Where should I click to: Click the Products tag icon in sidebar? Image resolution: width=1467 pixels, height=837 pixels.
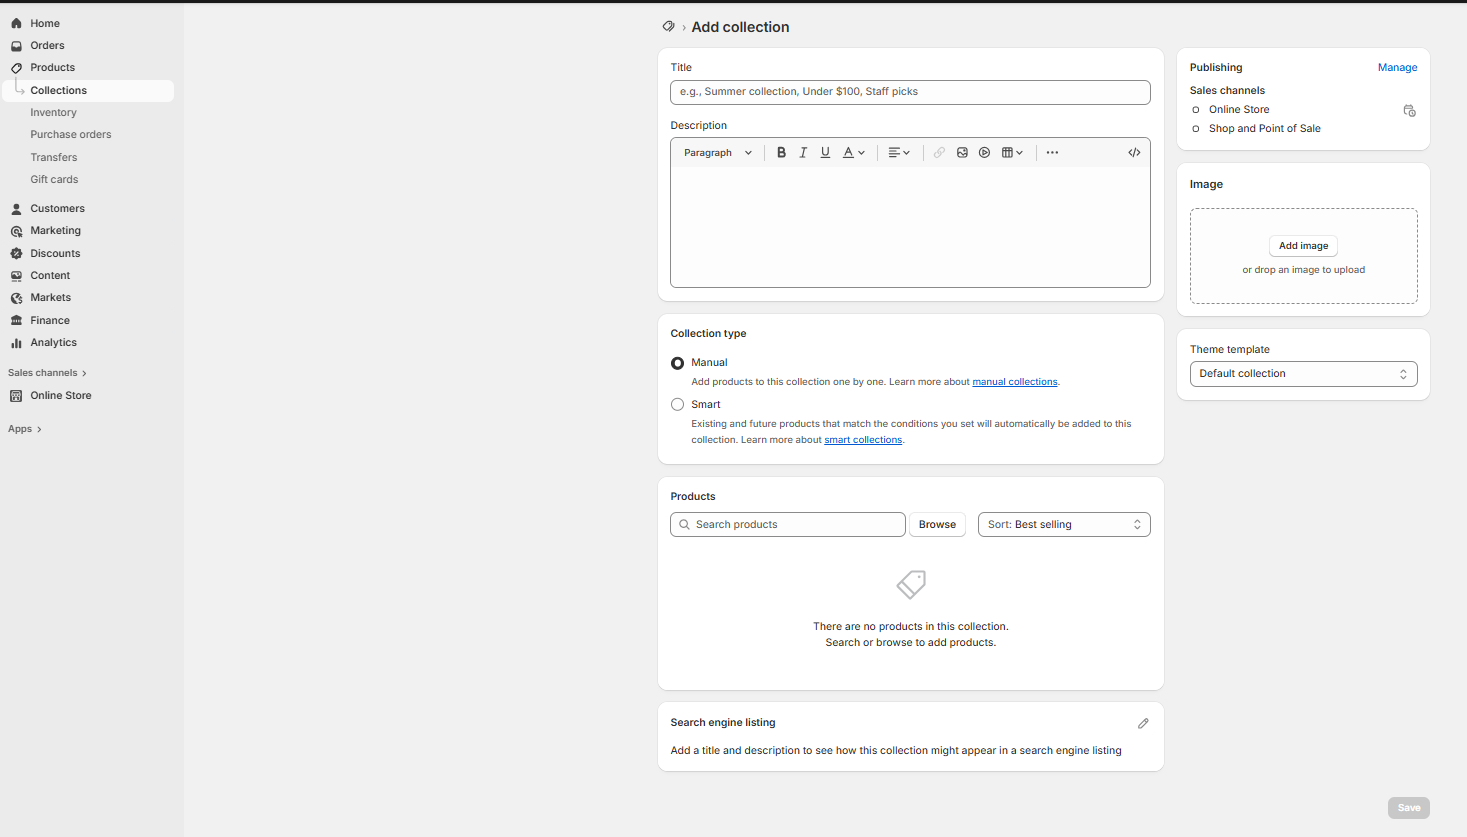pos(16,68)
